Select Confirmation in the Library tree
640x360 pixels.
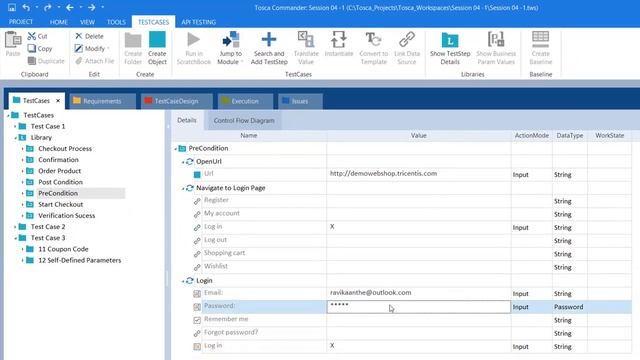pyautogui.click(x=58, y=160)
